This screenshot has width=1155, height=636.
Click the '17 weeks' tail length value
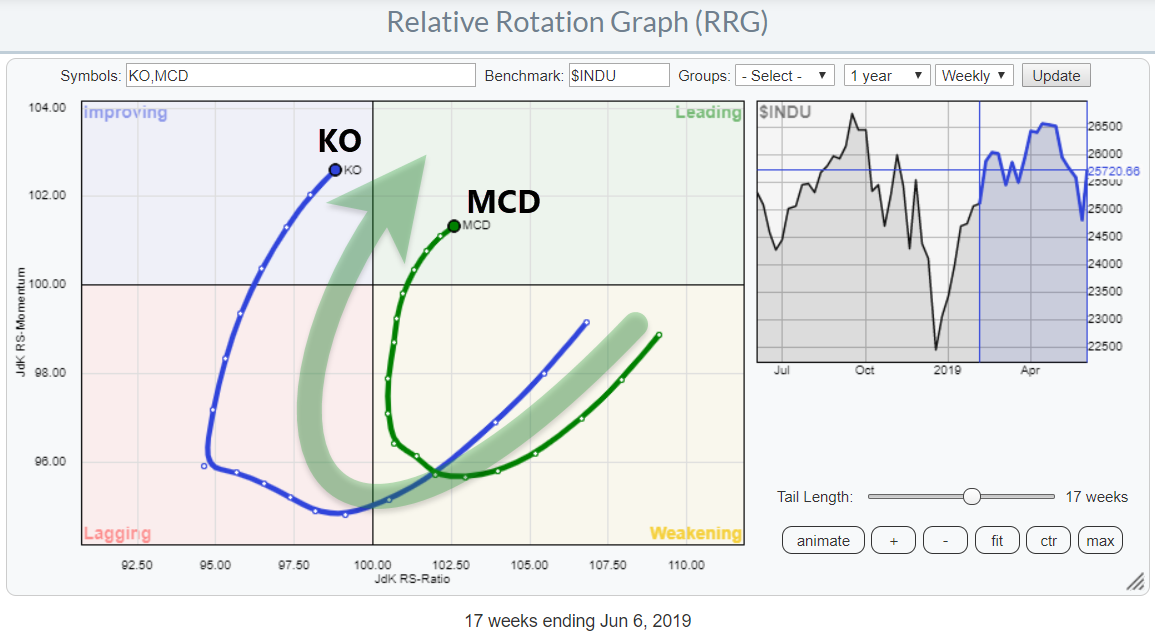coord(1096,497)
